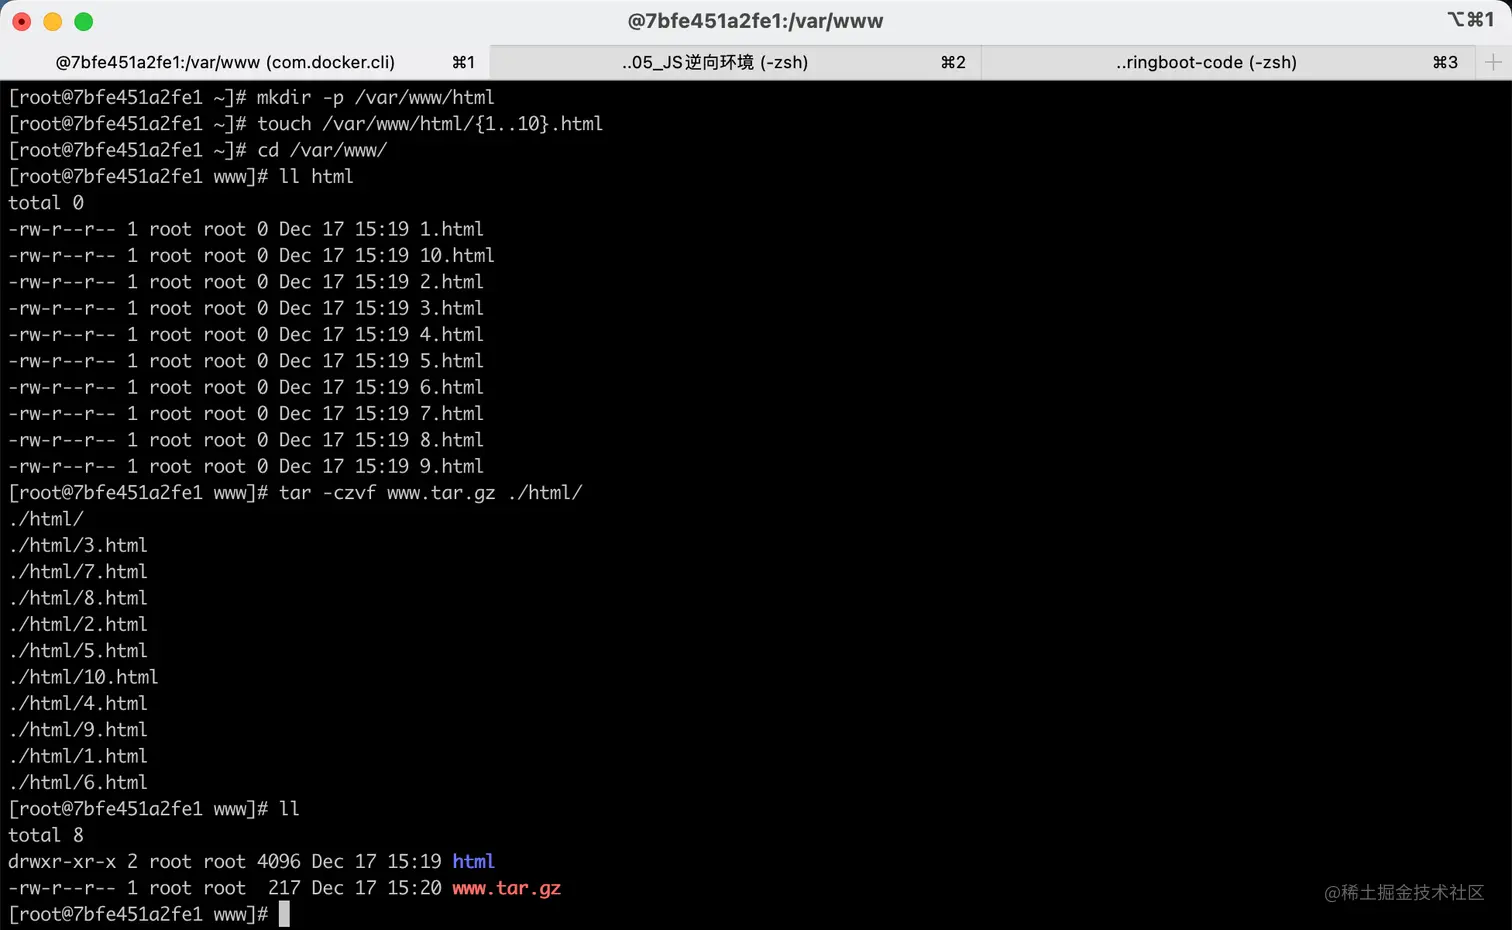Click the ⌘3 shortcut label on third tab
Viewport: 1512px width, 930px height.
(x=1445, y=62)
